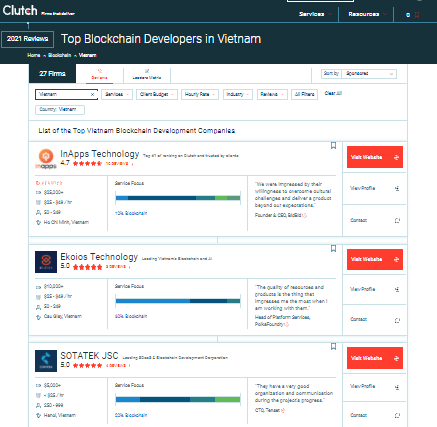Image resolution: width=437 pixels, height=427 pixels.
Task: Select the Reviews tab
Action: coord(99,74)
